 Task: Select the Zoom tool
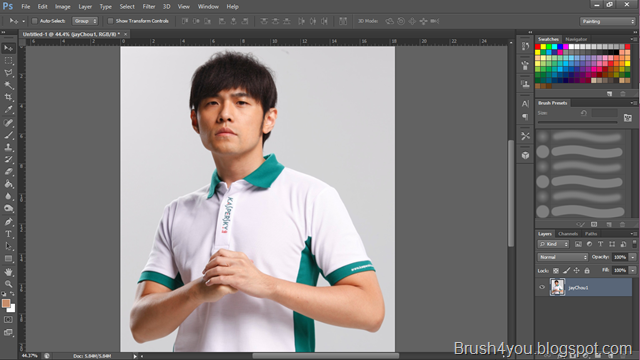[x=8, y=284]
